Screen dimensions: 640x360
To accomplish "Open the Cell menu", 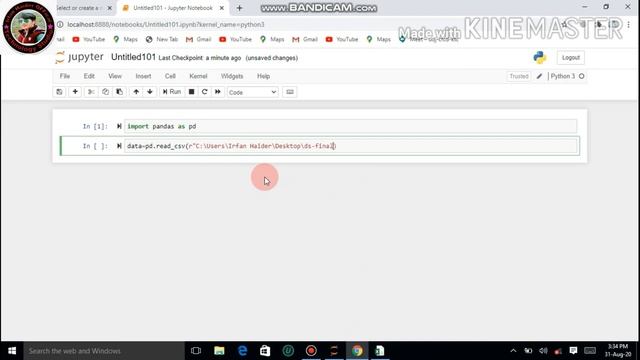I will click(x=170, y=76).
